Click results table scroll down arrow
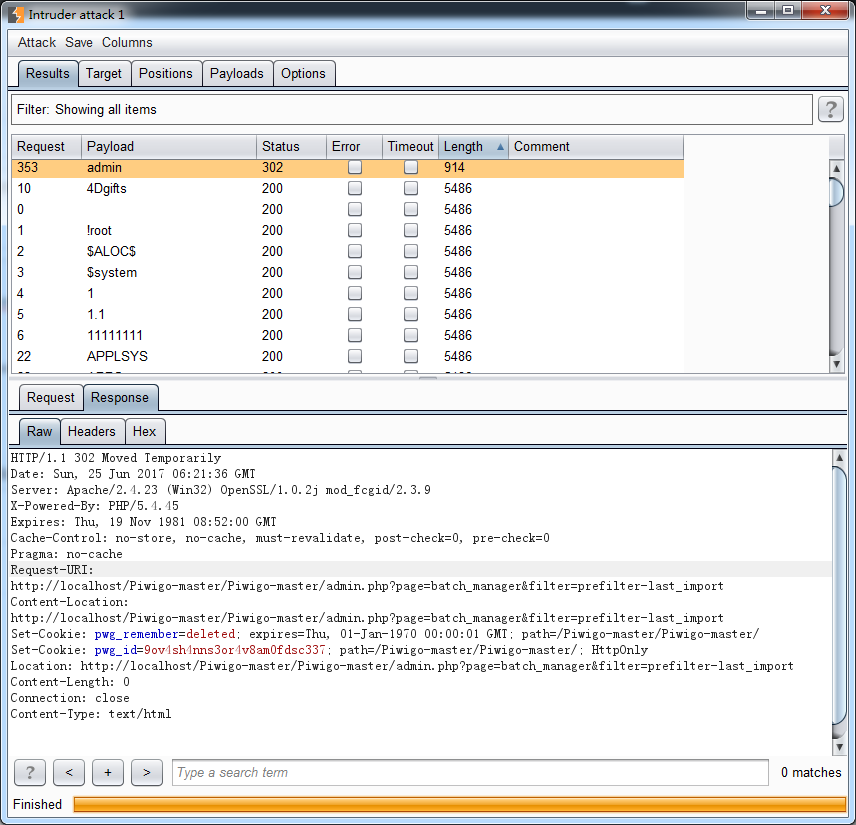 click(836, 365)
